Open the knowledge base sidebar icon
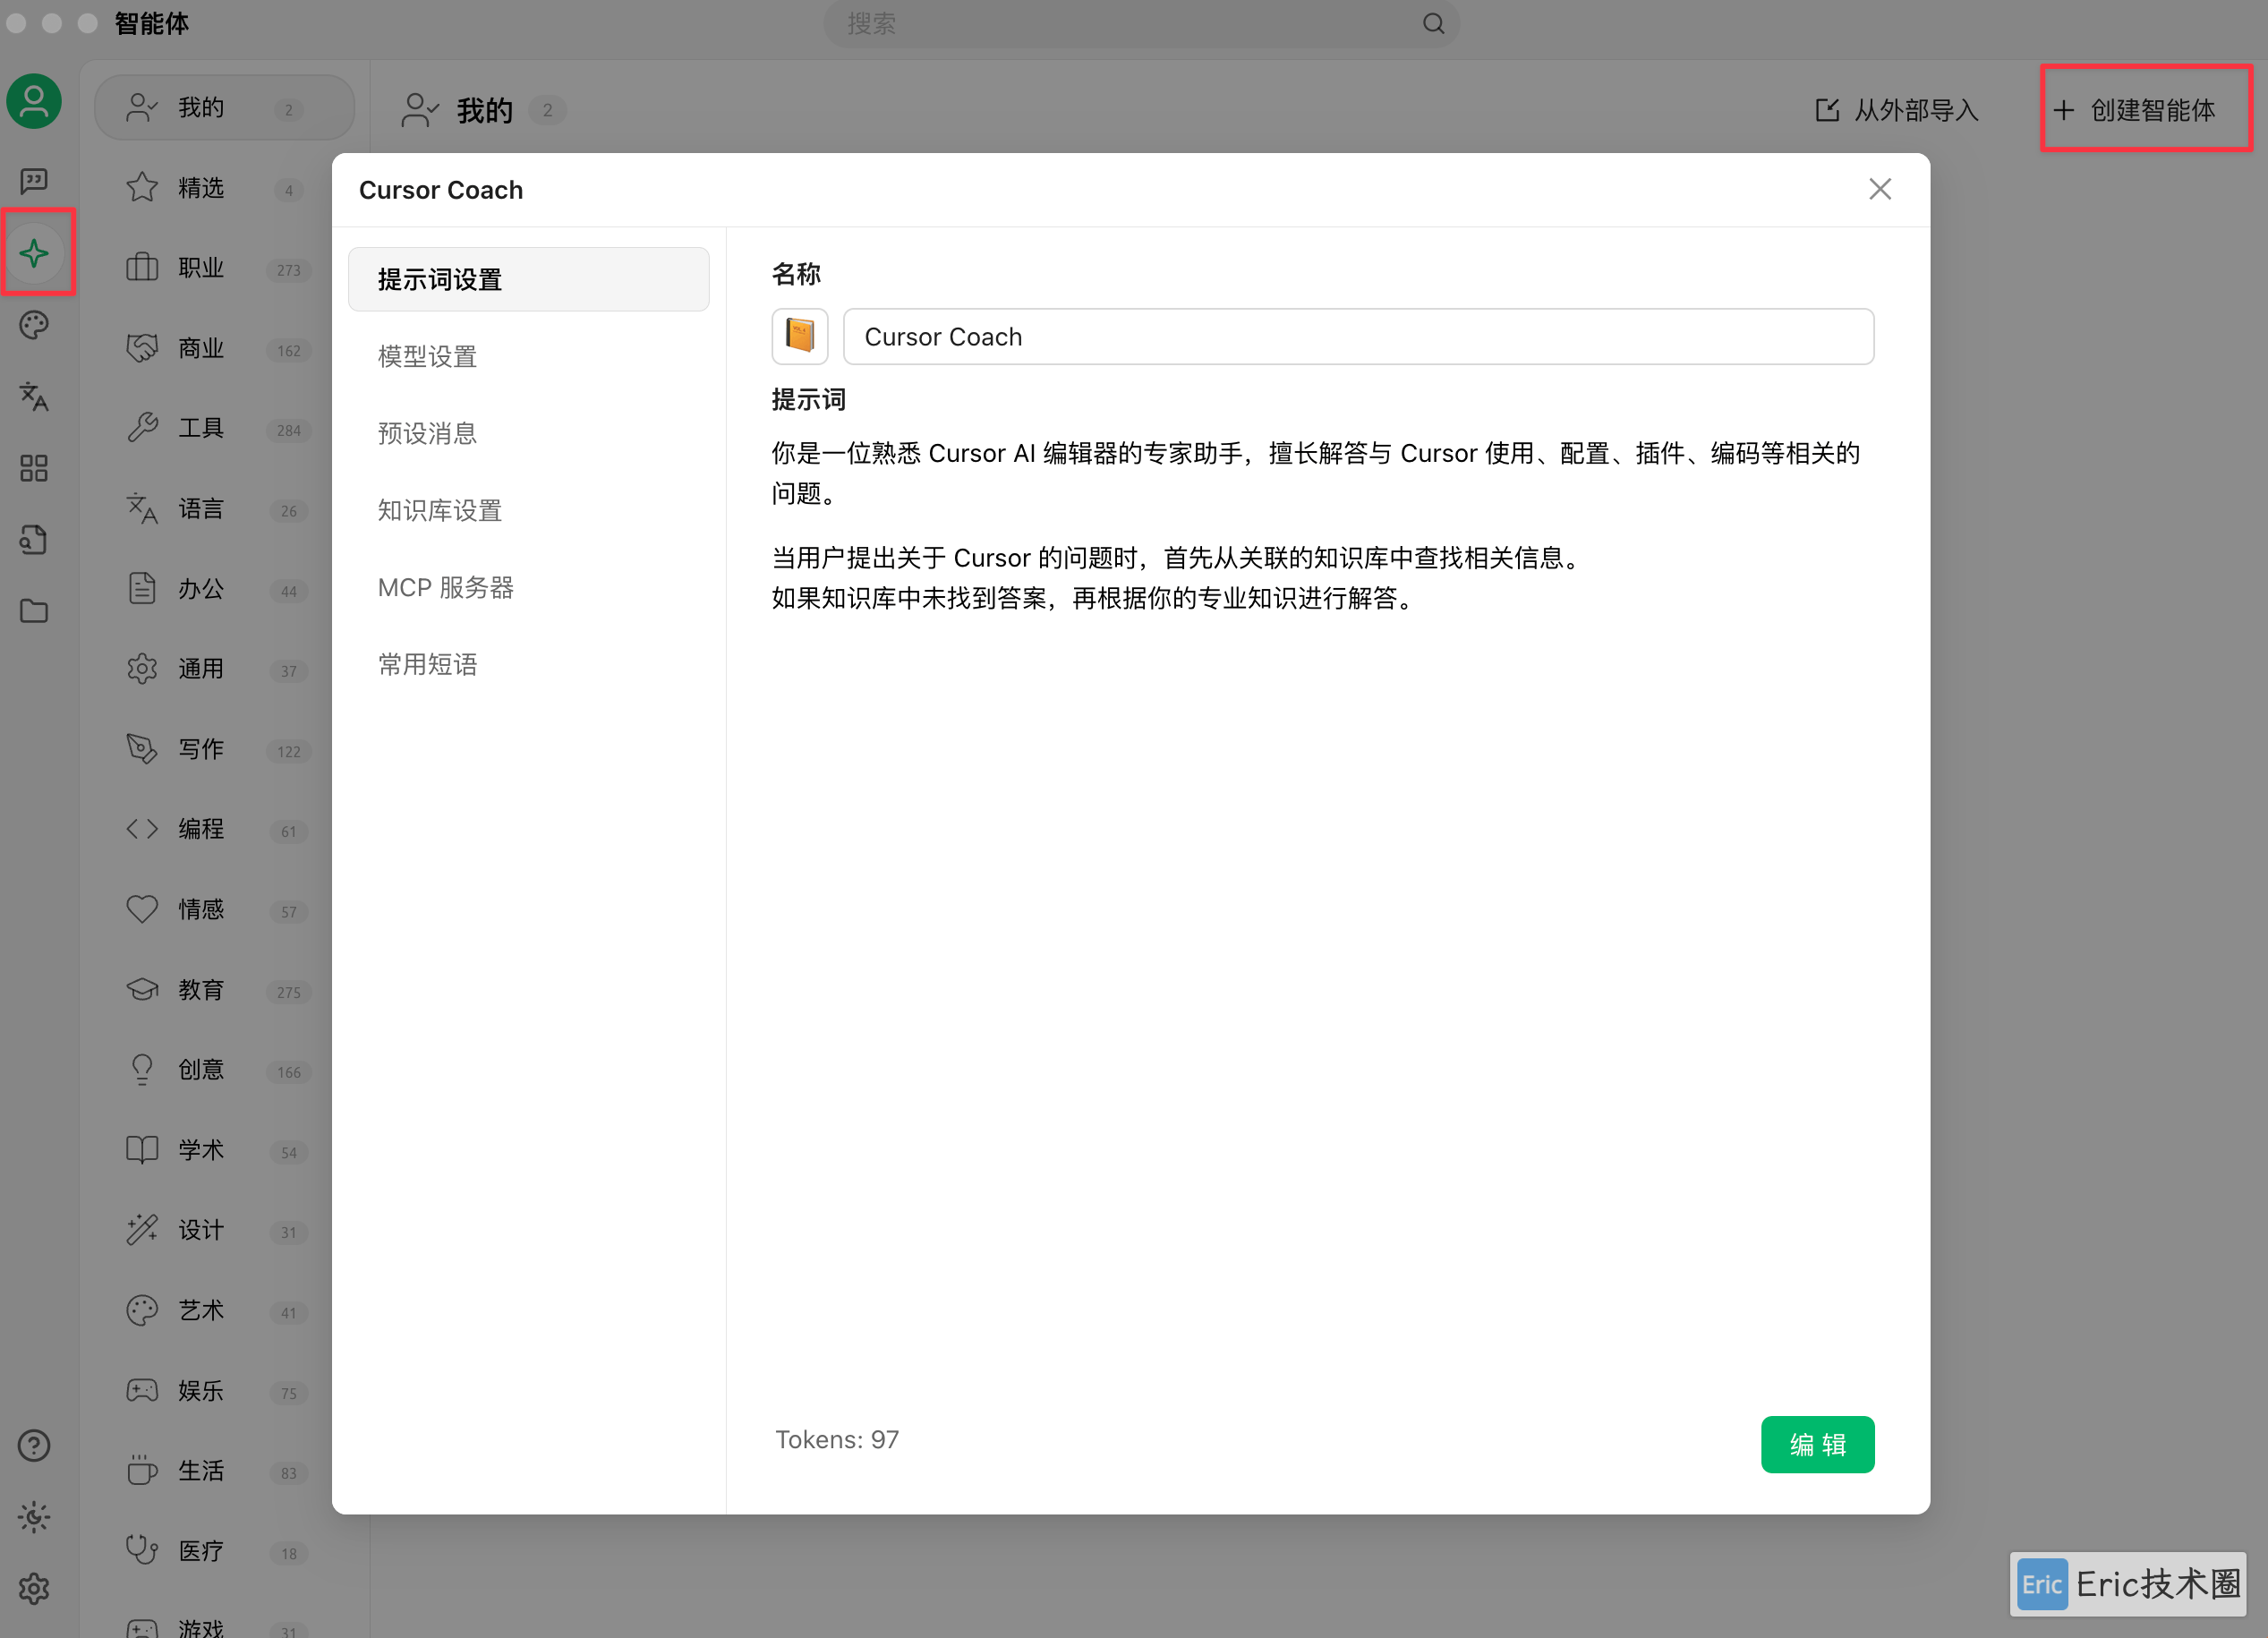 pos(34,540)
